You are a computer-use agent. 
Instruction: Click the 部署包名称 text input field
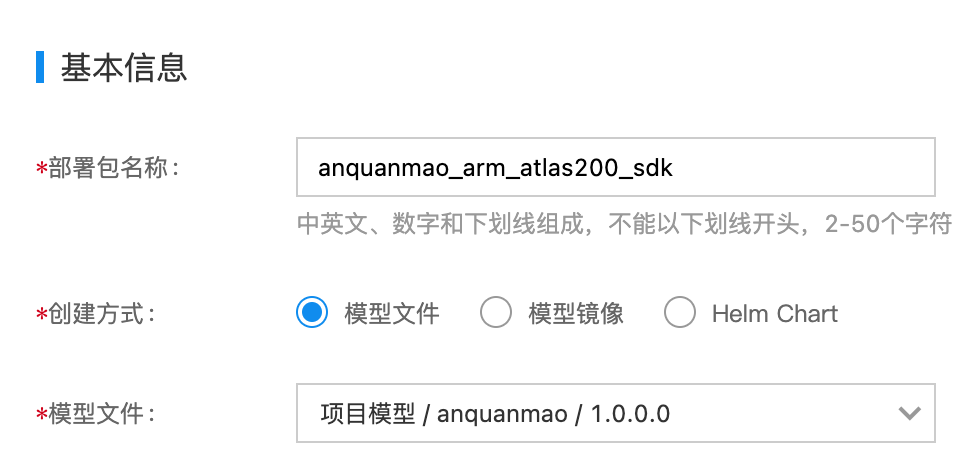click(x=616, y=167)
